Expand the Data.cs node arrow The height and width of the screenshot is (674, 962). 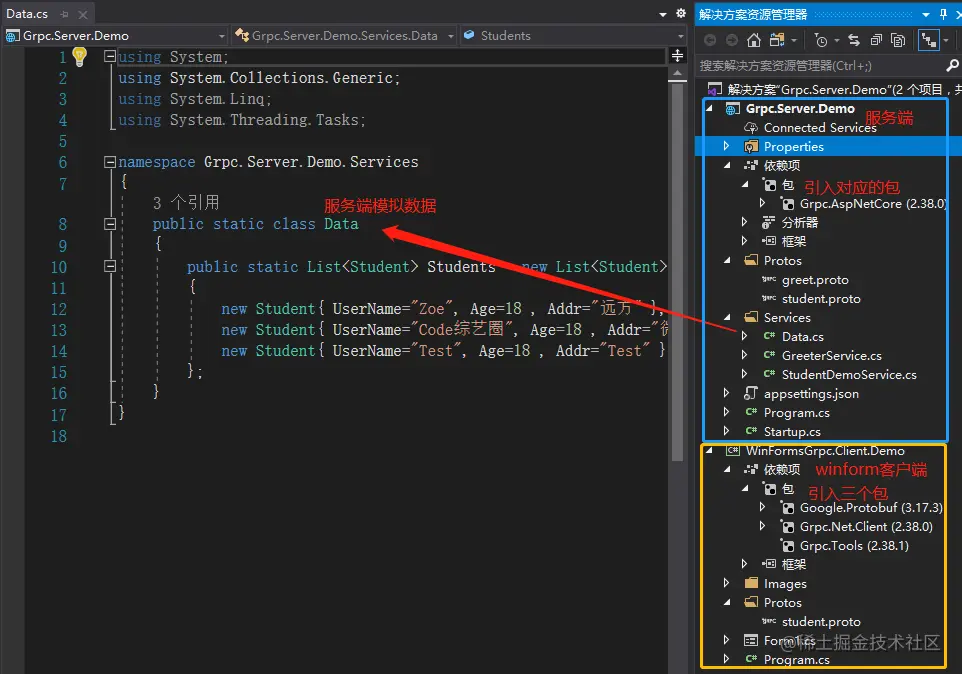point(745,336)
